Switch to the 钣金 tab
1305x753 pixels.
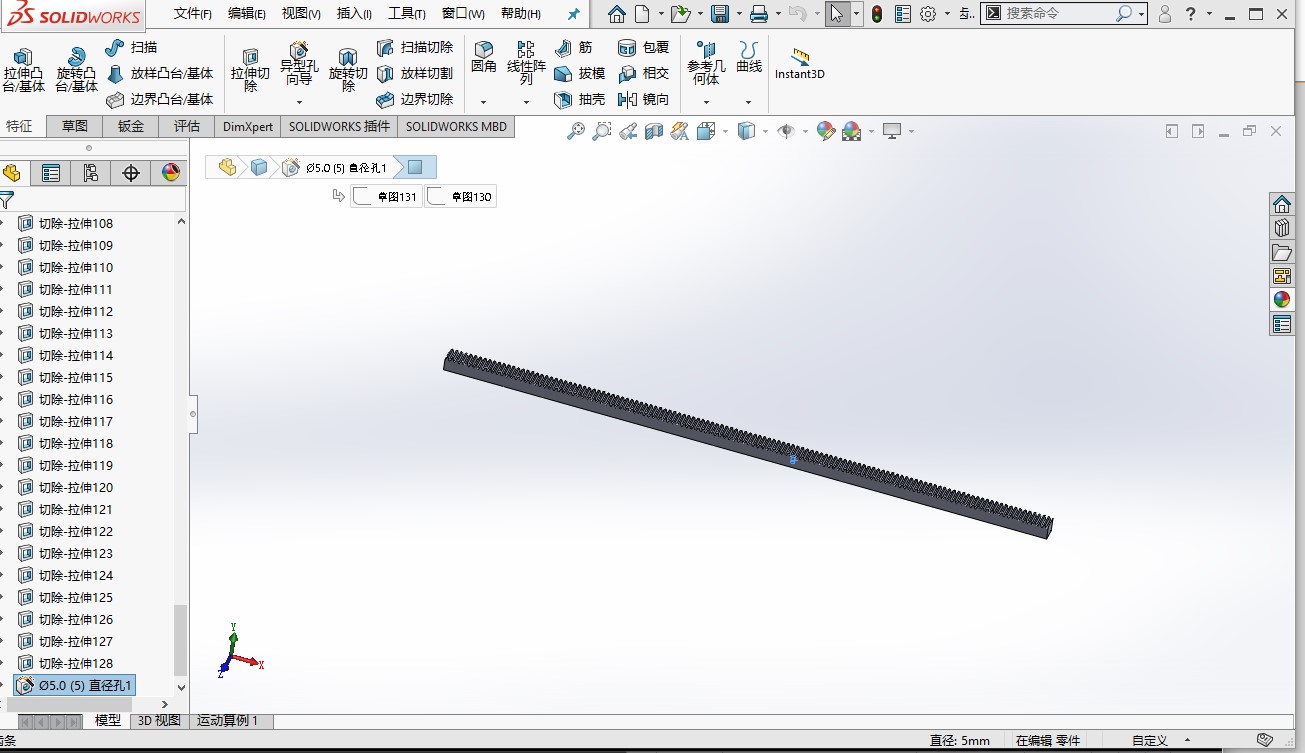[x=130, y=126]
